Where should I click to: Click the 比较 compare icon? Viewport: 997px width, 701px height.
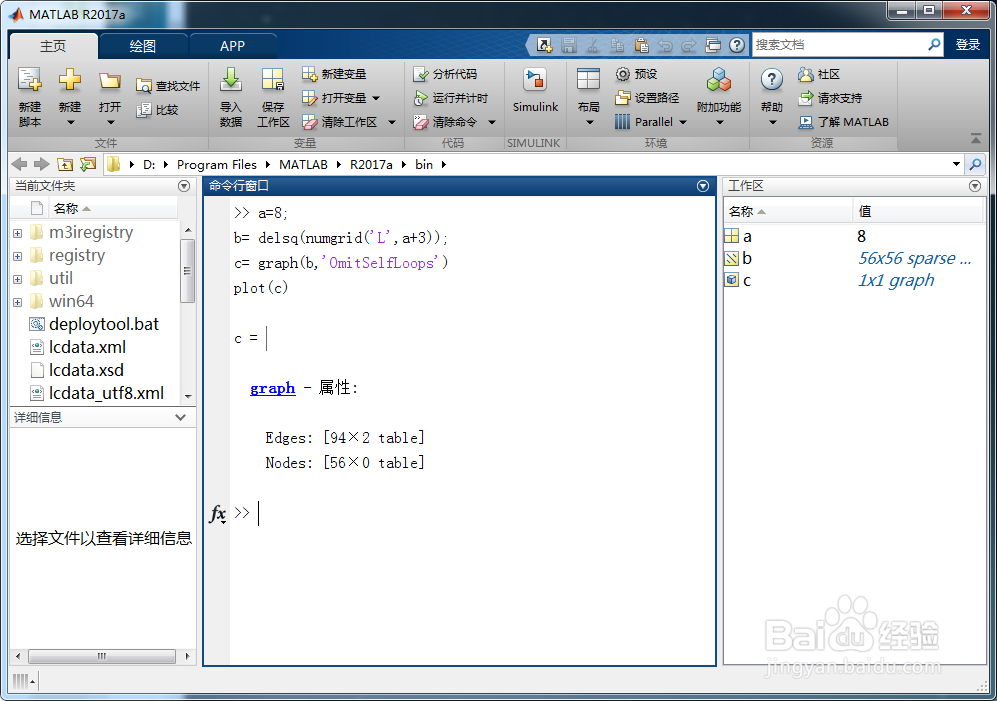pyautogui.click(x=144, y=110)
